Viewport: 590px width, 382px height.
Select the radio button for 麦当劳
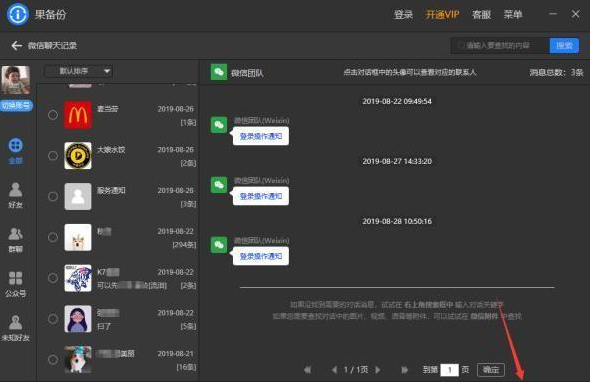pyautogui.click(x=53, y=115)
